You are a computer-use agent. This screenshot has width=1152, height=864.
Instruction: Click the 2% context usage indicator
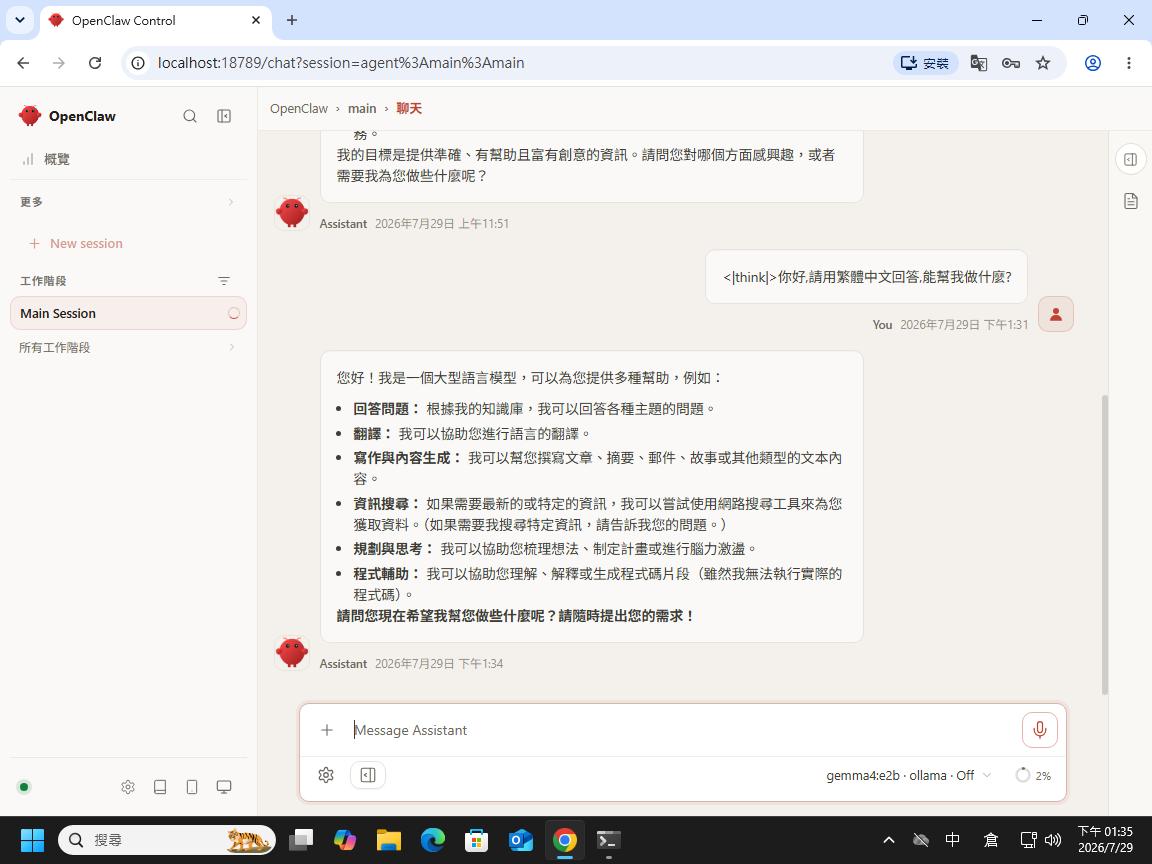coord(1033,775)
